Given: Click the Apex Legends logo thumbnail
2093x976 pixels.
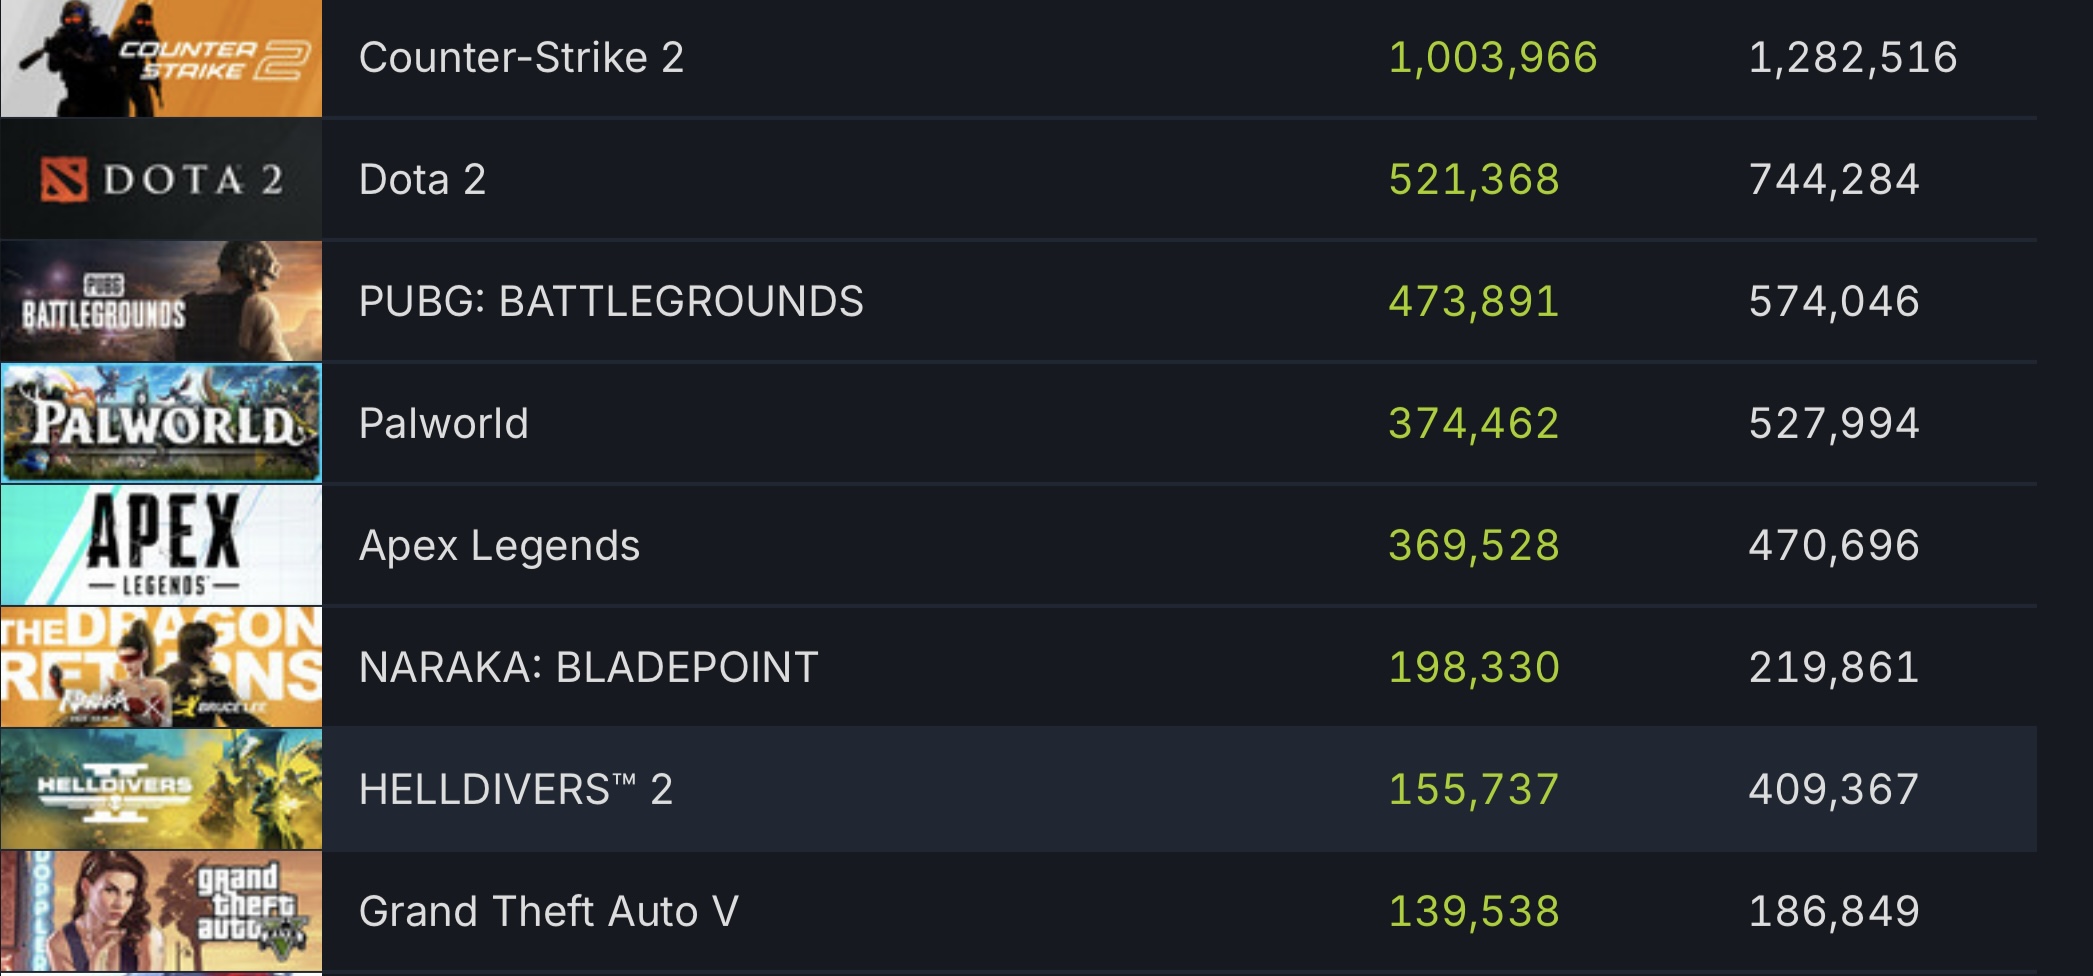Looking at the screenshot, I should coord(161,545).
